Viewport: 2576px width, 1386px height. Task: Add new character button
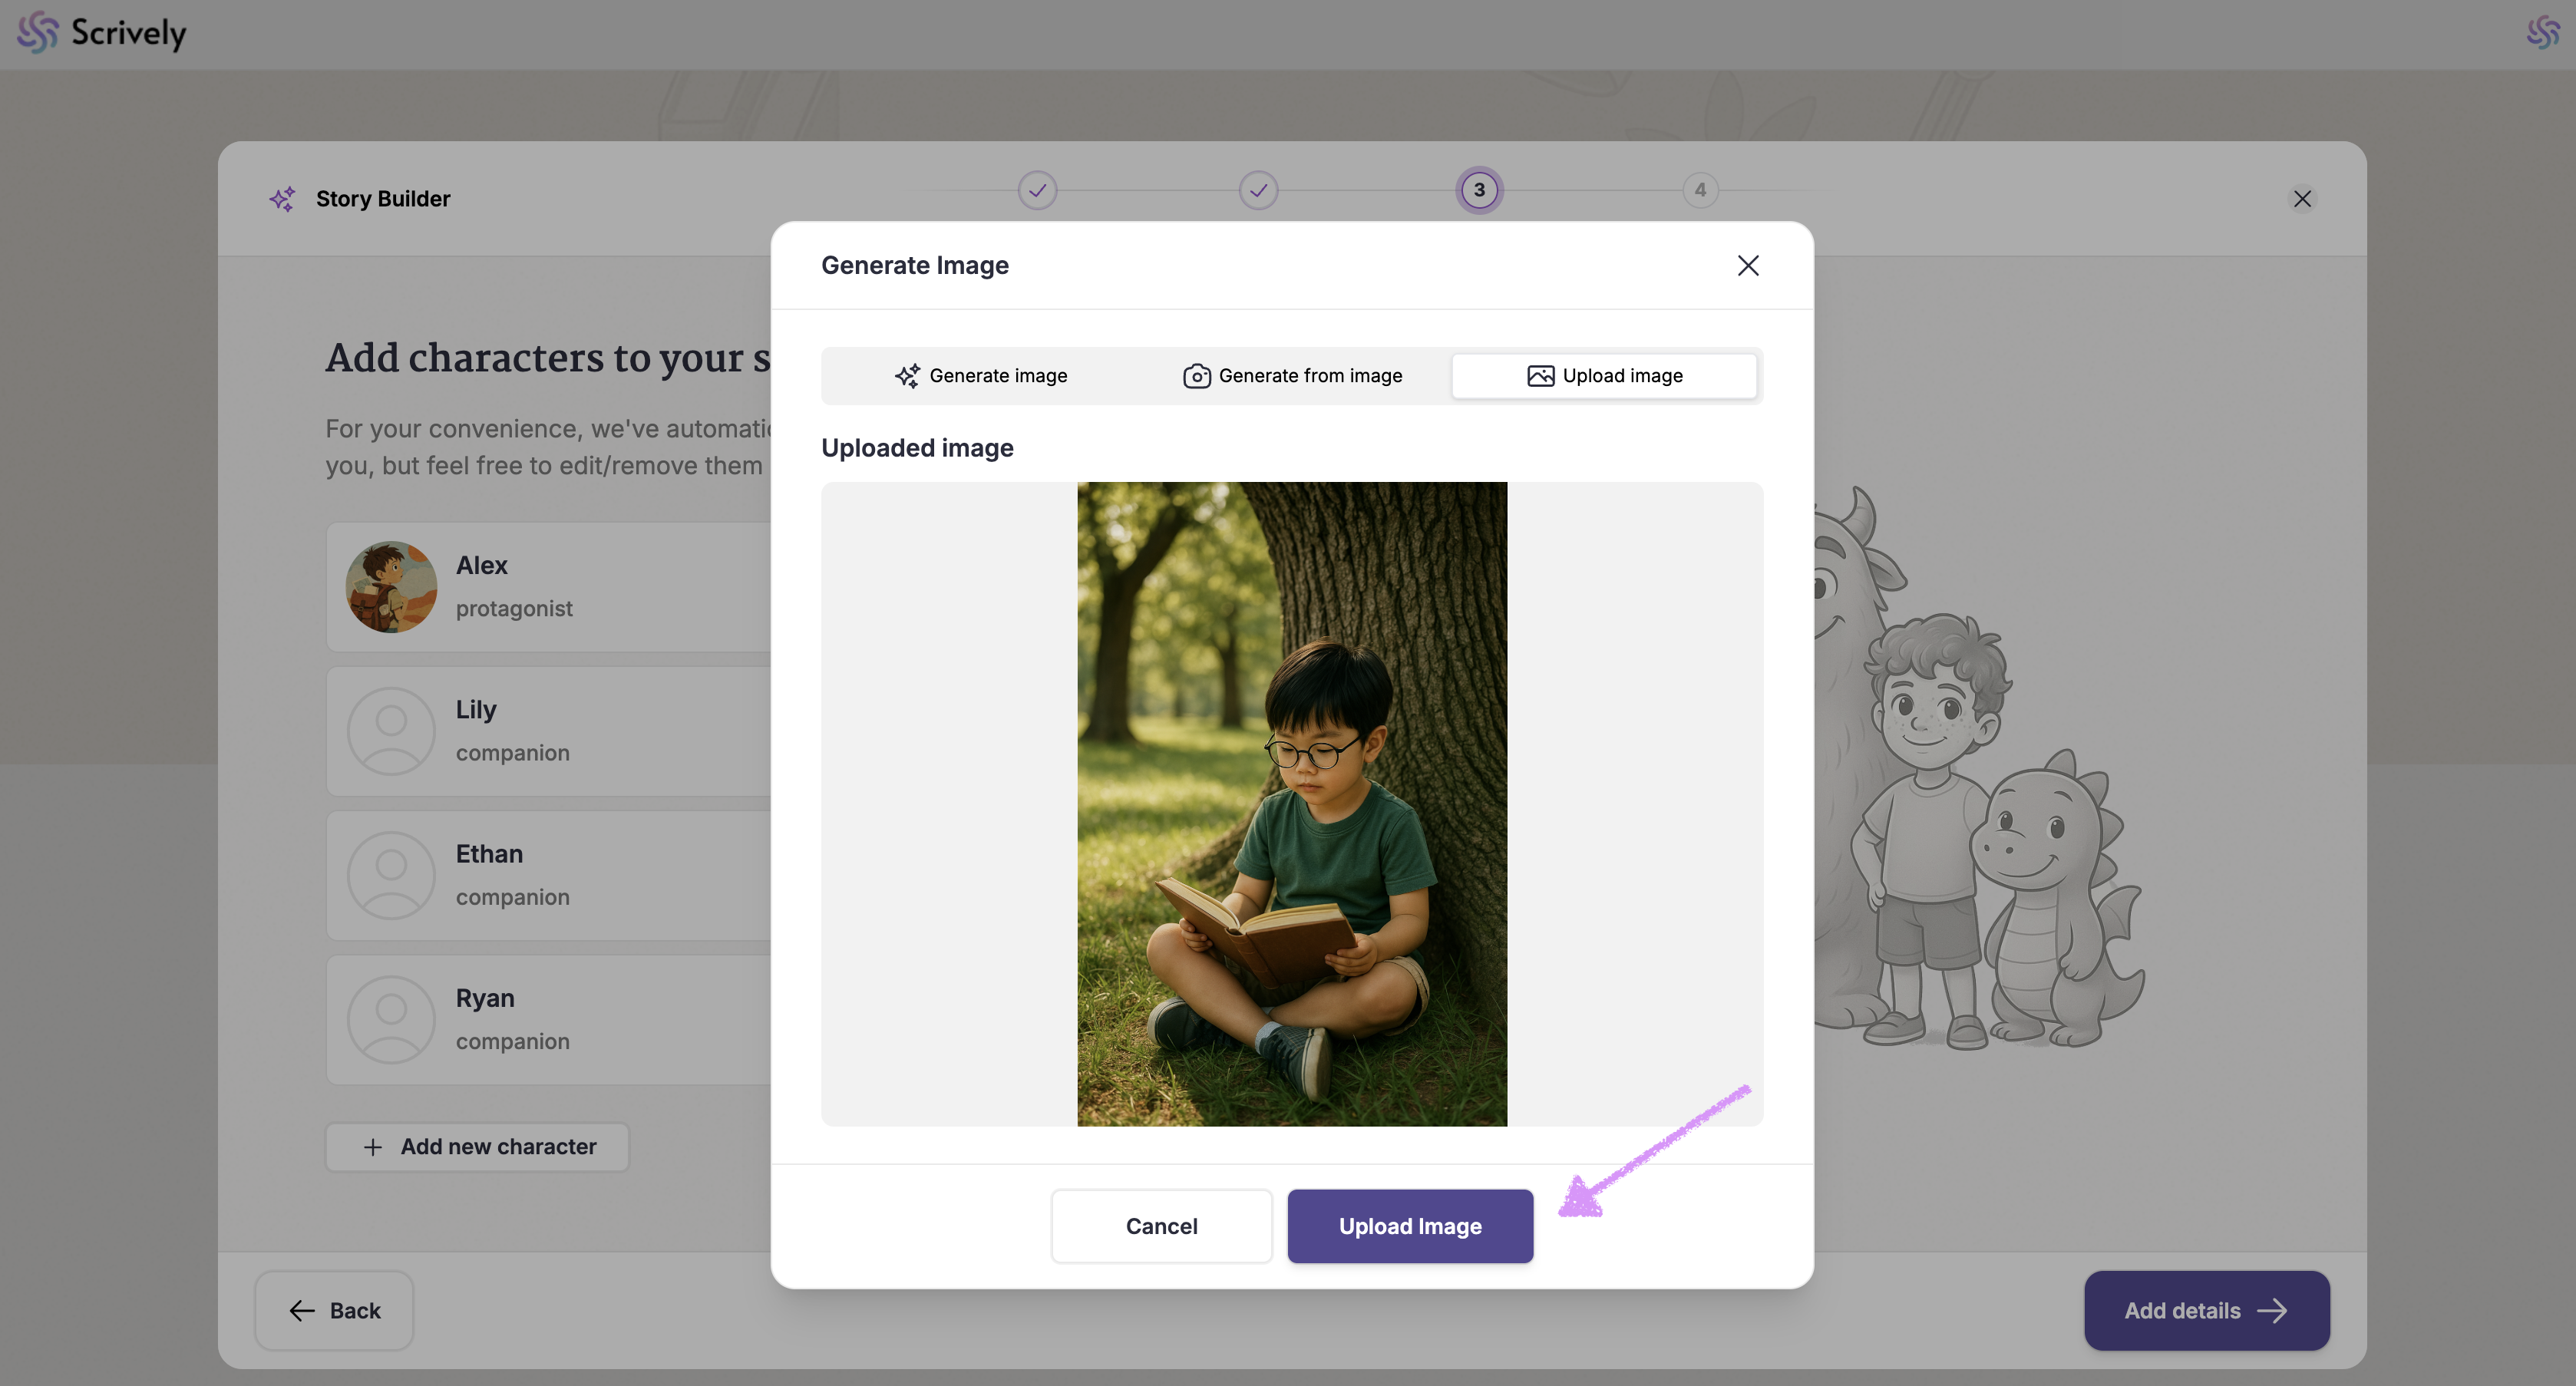[477, 1147]
